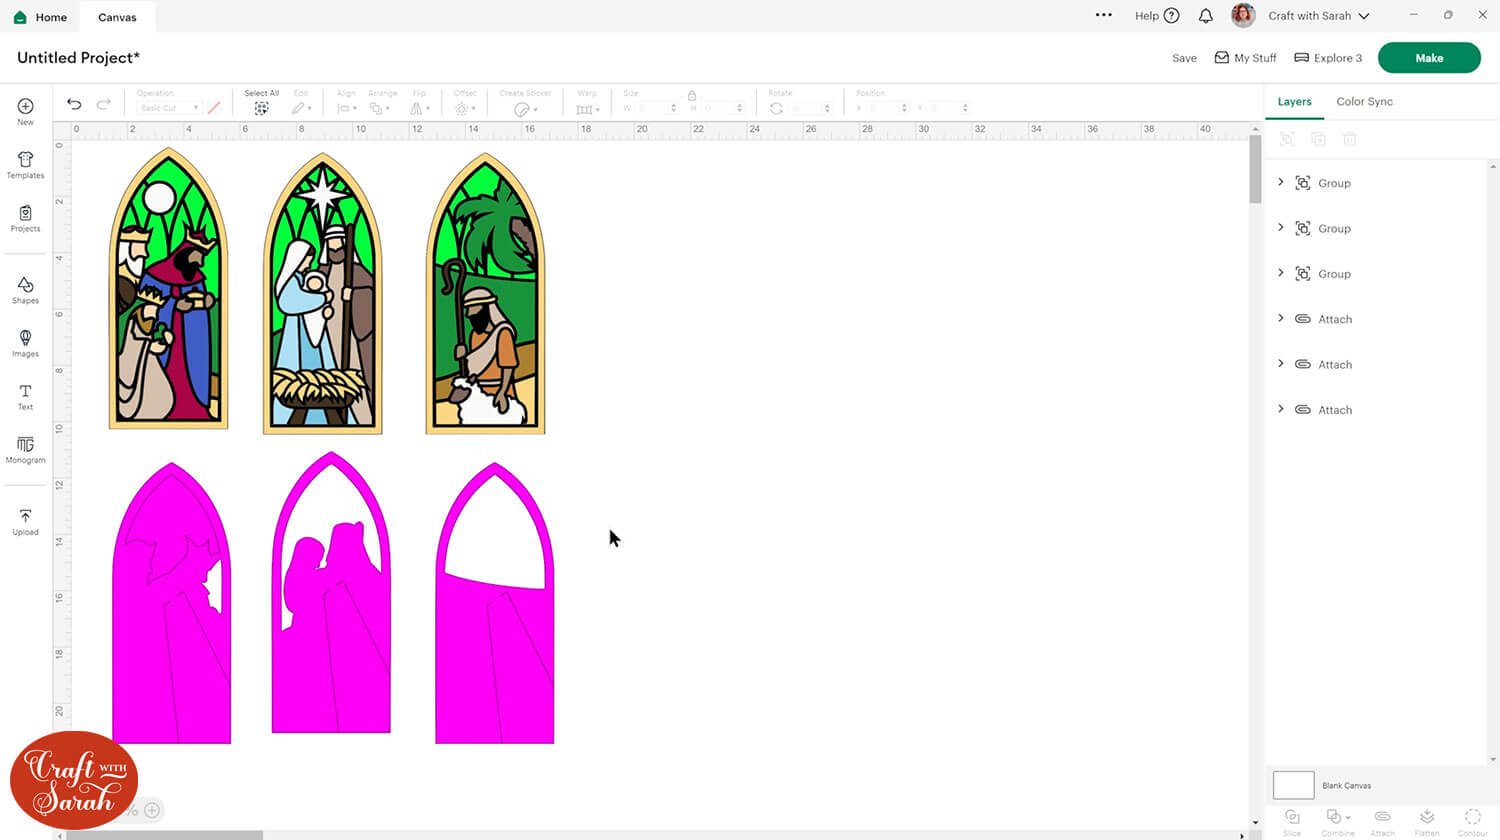Viewport: 1500px width, 840px height.
Task: Click the Blank Canvas color swatch
Action: (1293, 785)
